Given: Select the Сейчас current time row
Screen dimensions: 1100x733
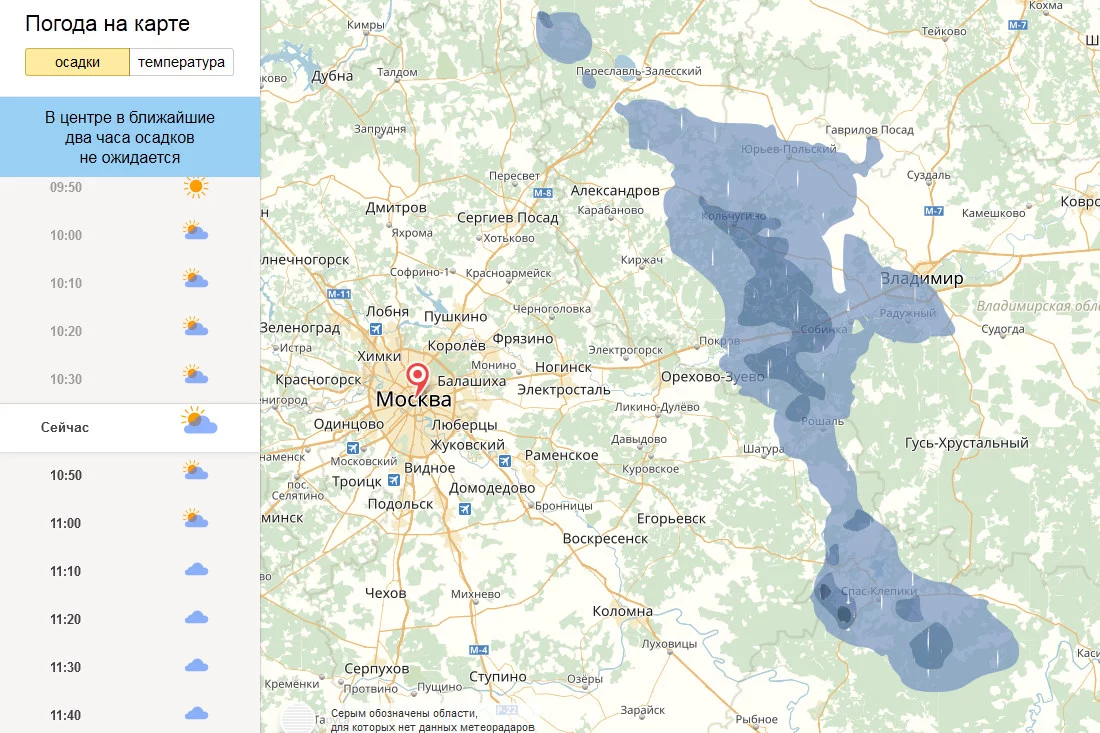Looking at the screenshot, I should click(130, 427).
